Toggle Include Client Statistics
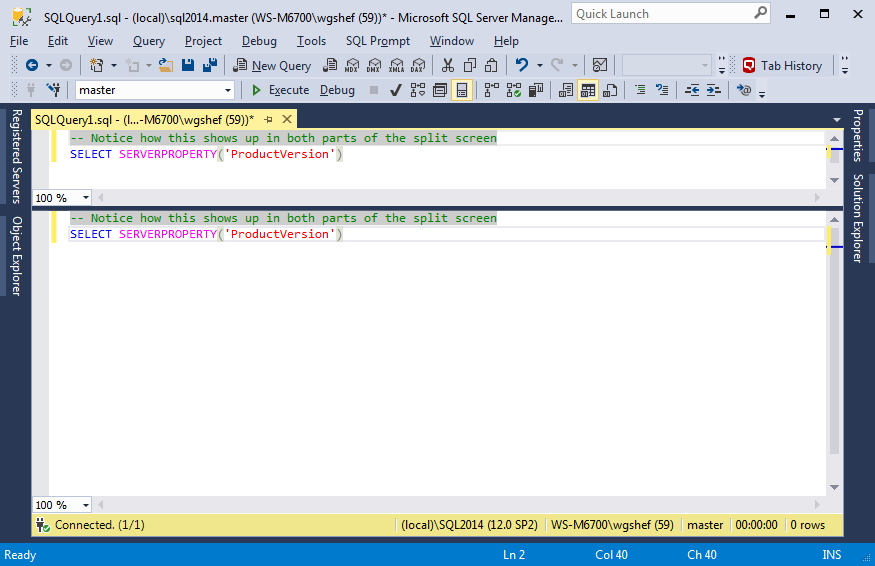This screenshot has height=566, width=875. (x=536, y=90)
